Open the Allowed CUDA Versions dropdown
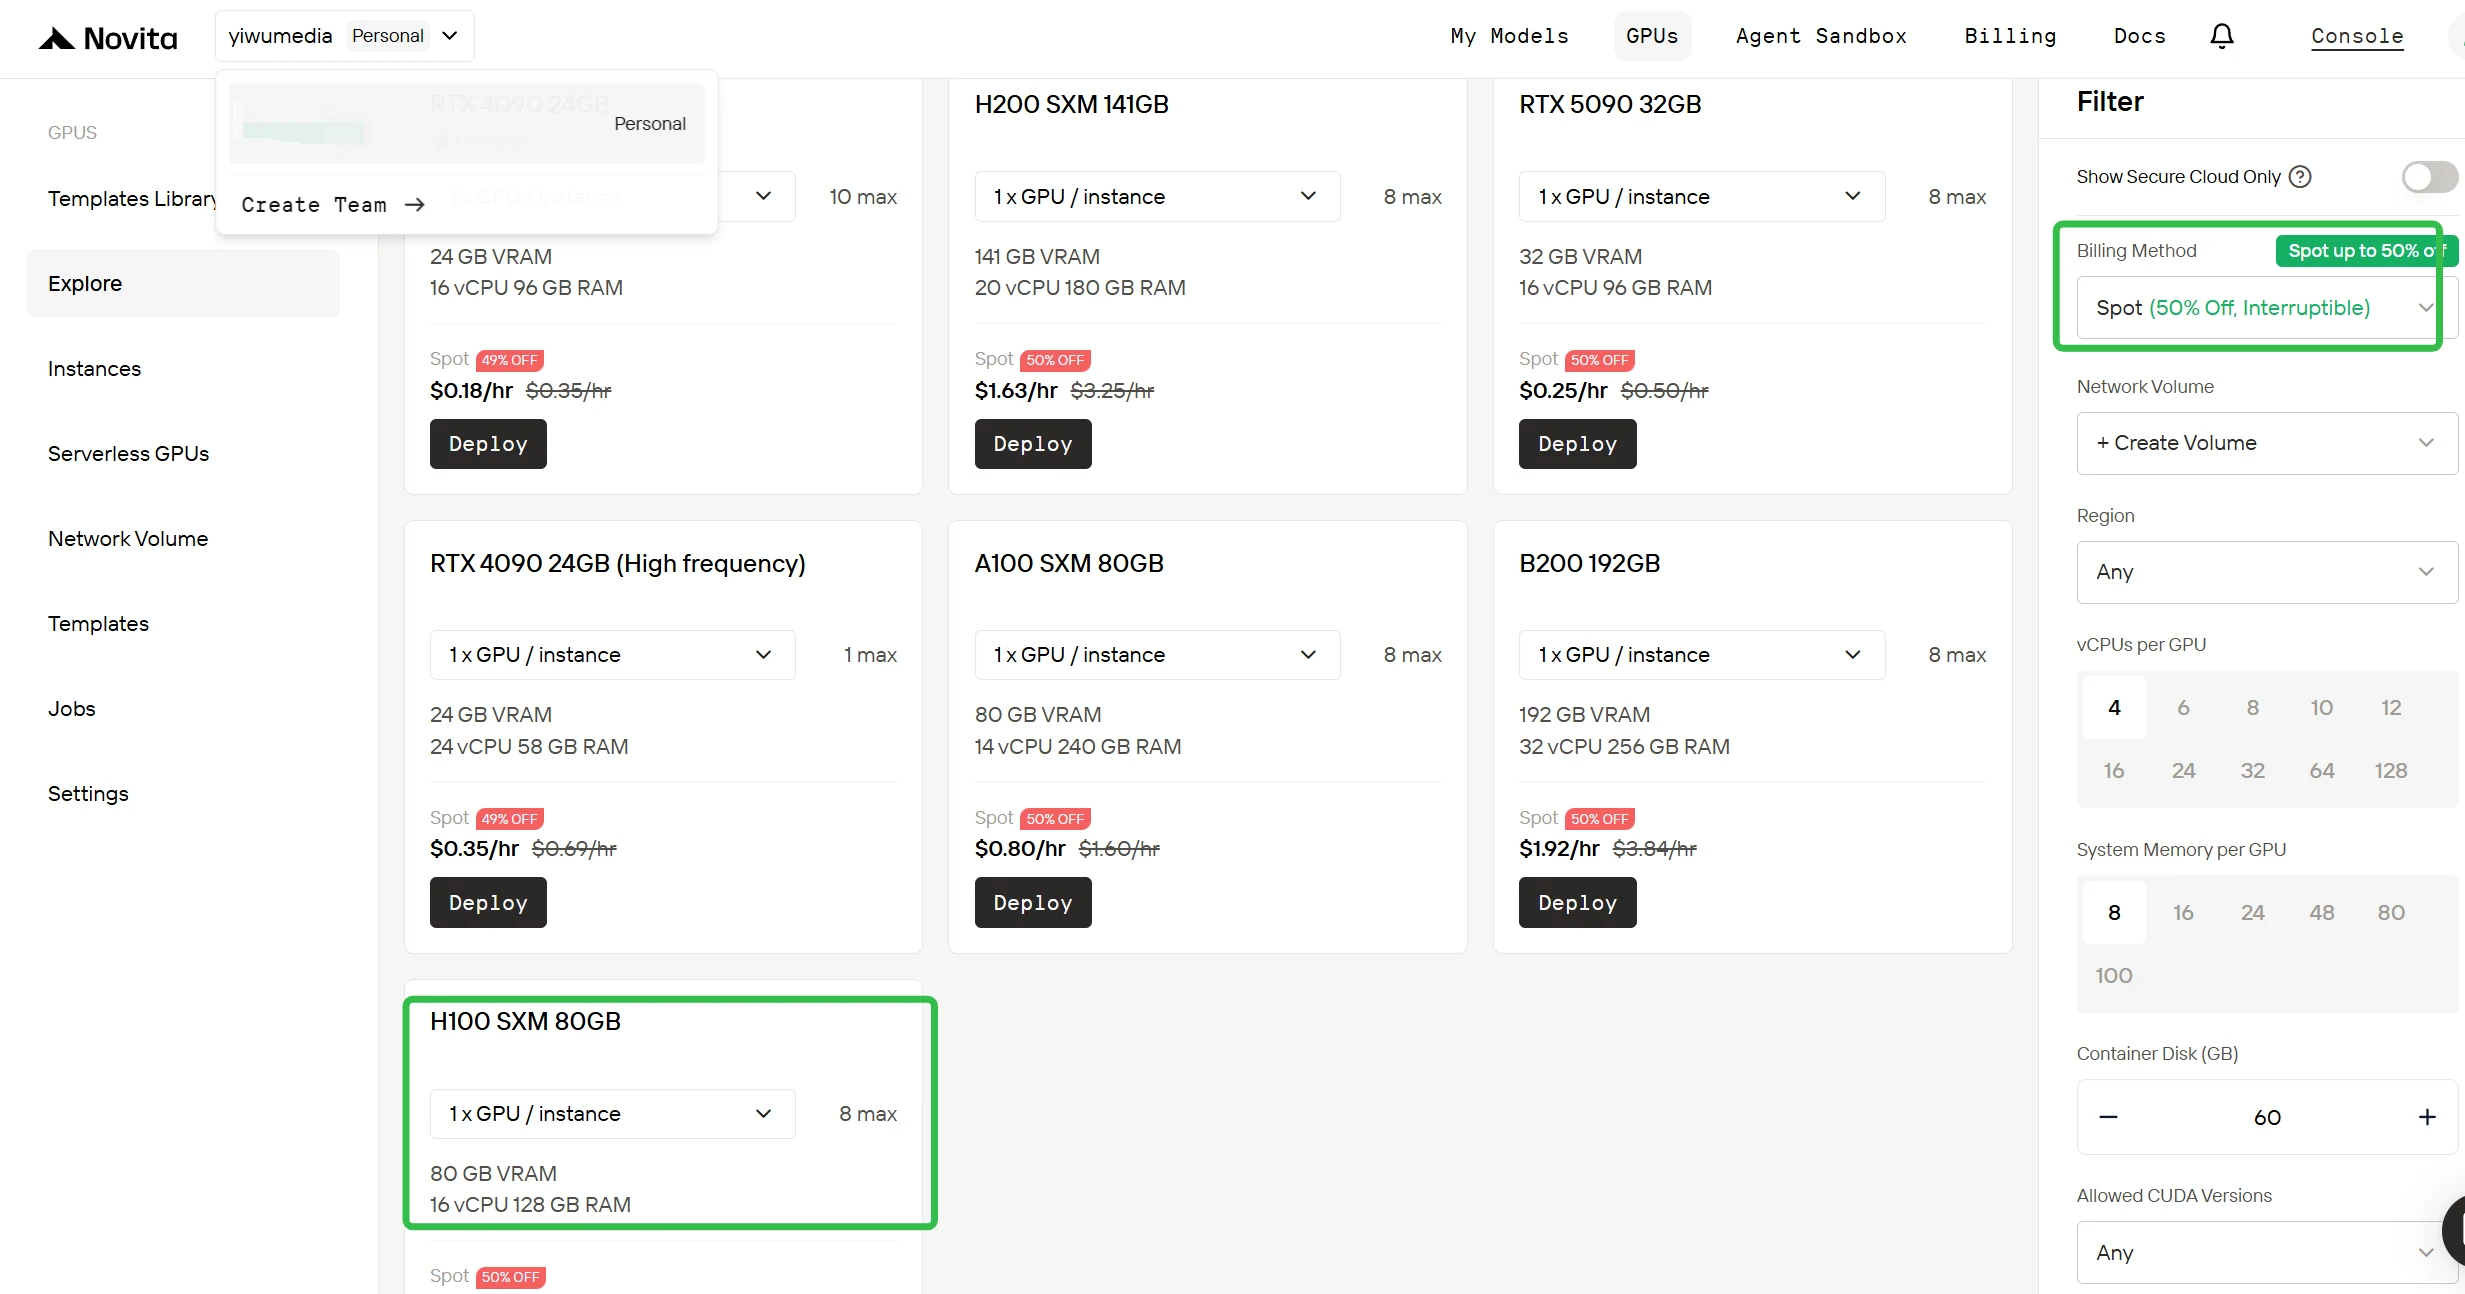Image resolution: width=2465 pixels, height=1294 pixels. point(2267,1252)
